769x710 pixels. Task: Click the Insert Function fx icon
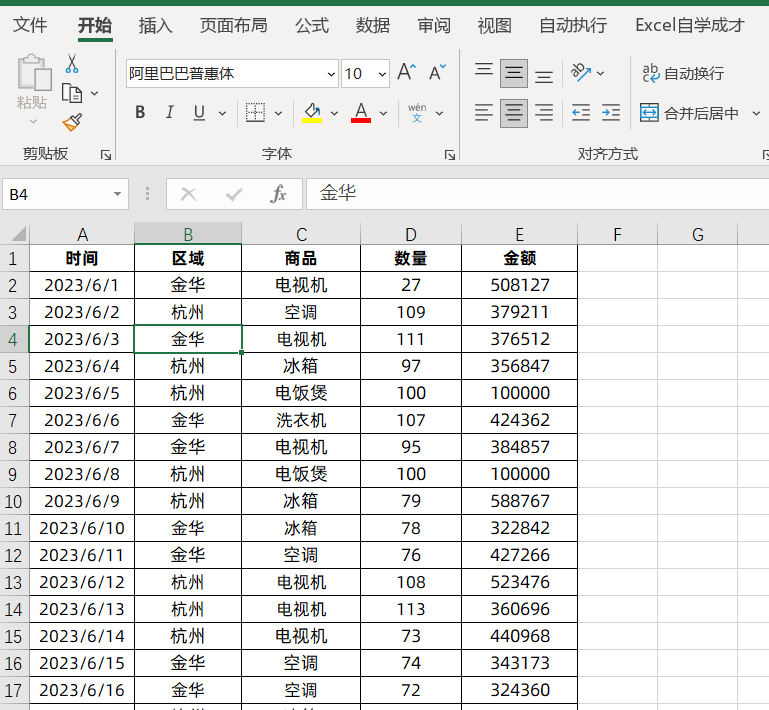(x=278, y=194)
